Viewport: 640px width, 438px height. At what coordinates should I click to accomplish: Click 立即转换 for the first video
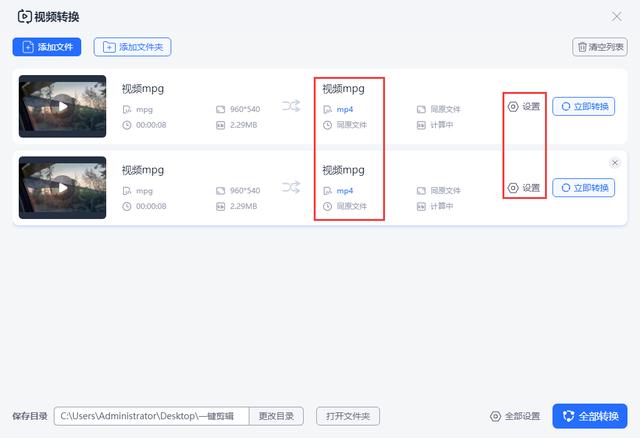[x=583, y=106]
